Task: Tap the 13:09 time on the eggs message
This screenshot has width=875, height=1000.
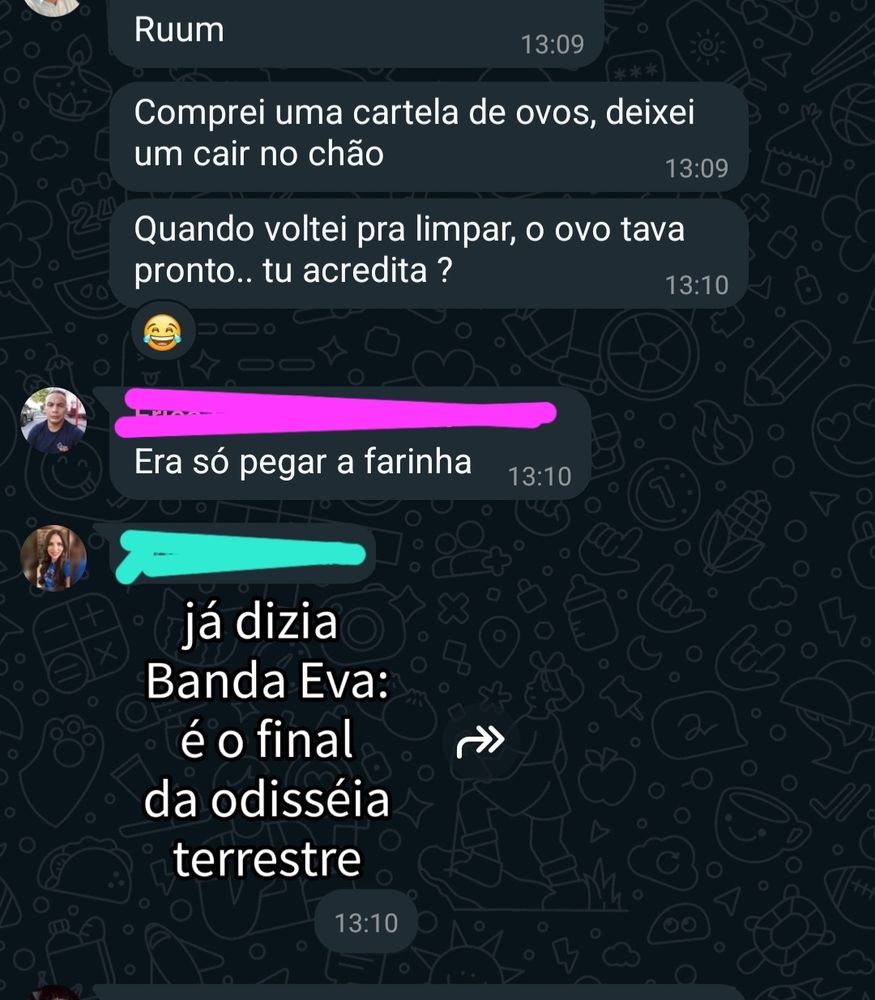Action: 696,168
